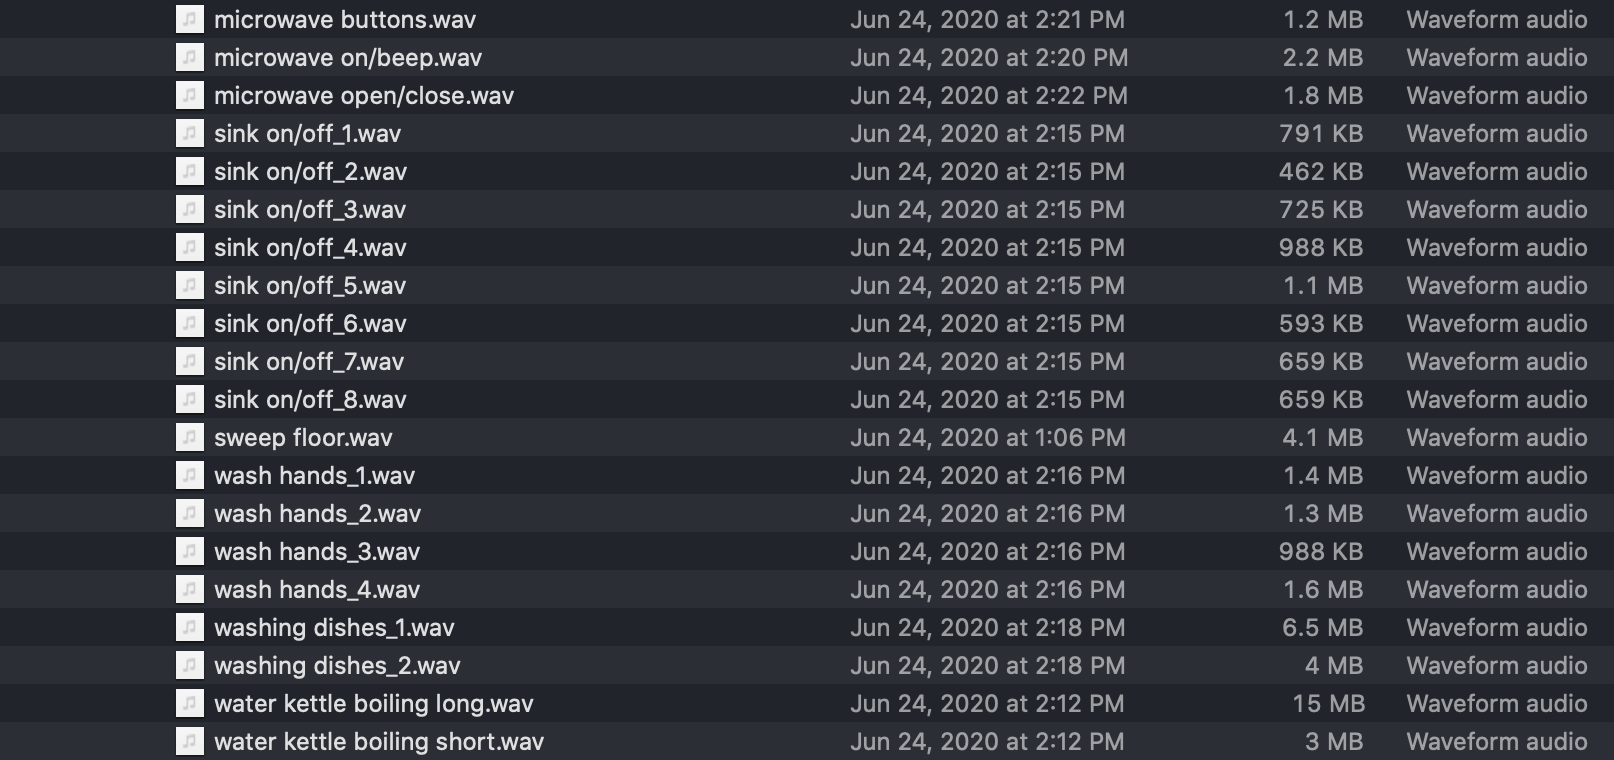Image resolution: width=1614 pixels, height=760 pixels.
Task: Click the microwave open/close.wav file icon
Action: (x=189, y=96)
